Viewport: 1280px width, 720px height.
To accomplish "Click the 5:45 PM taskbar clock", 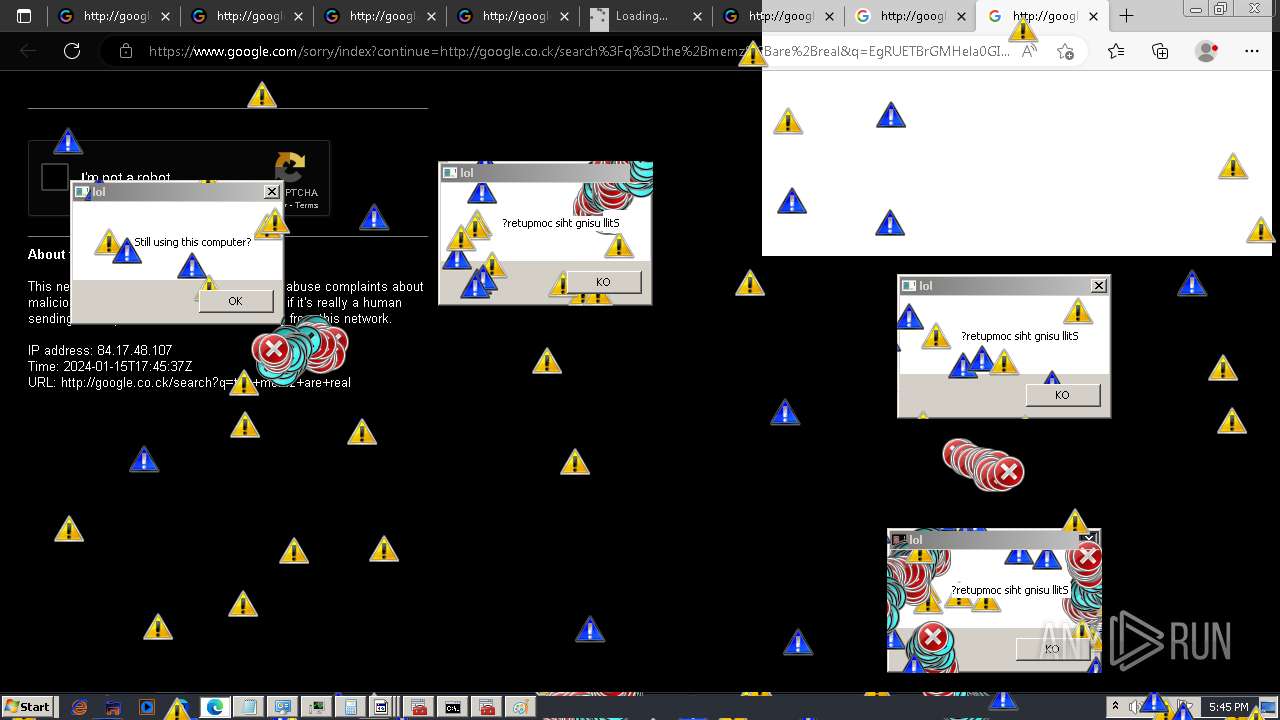I will [x=1228, y=707].
